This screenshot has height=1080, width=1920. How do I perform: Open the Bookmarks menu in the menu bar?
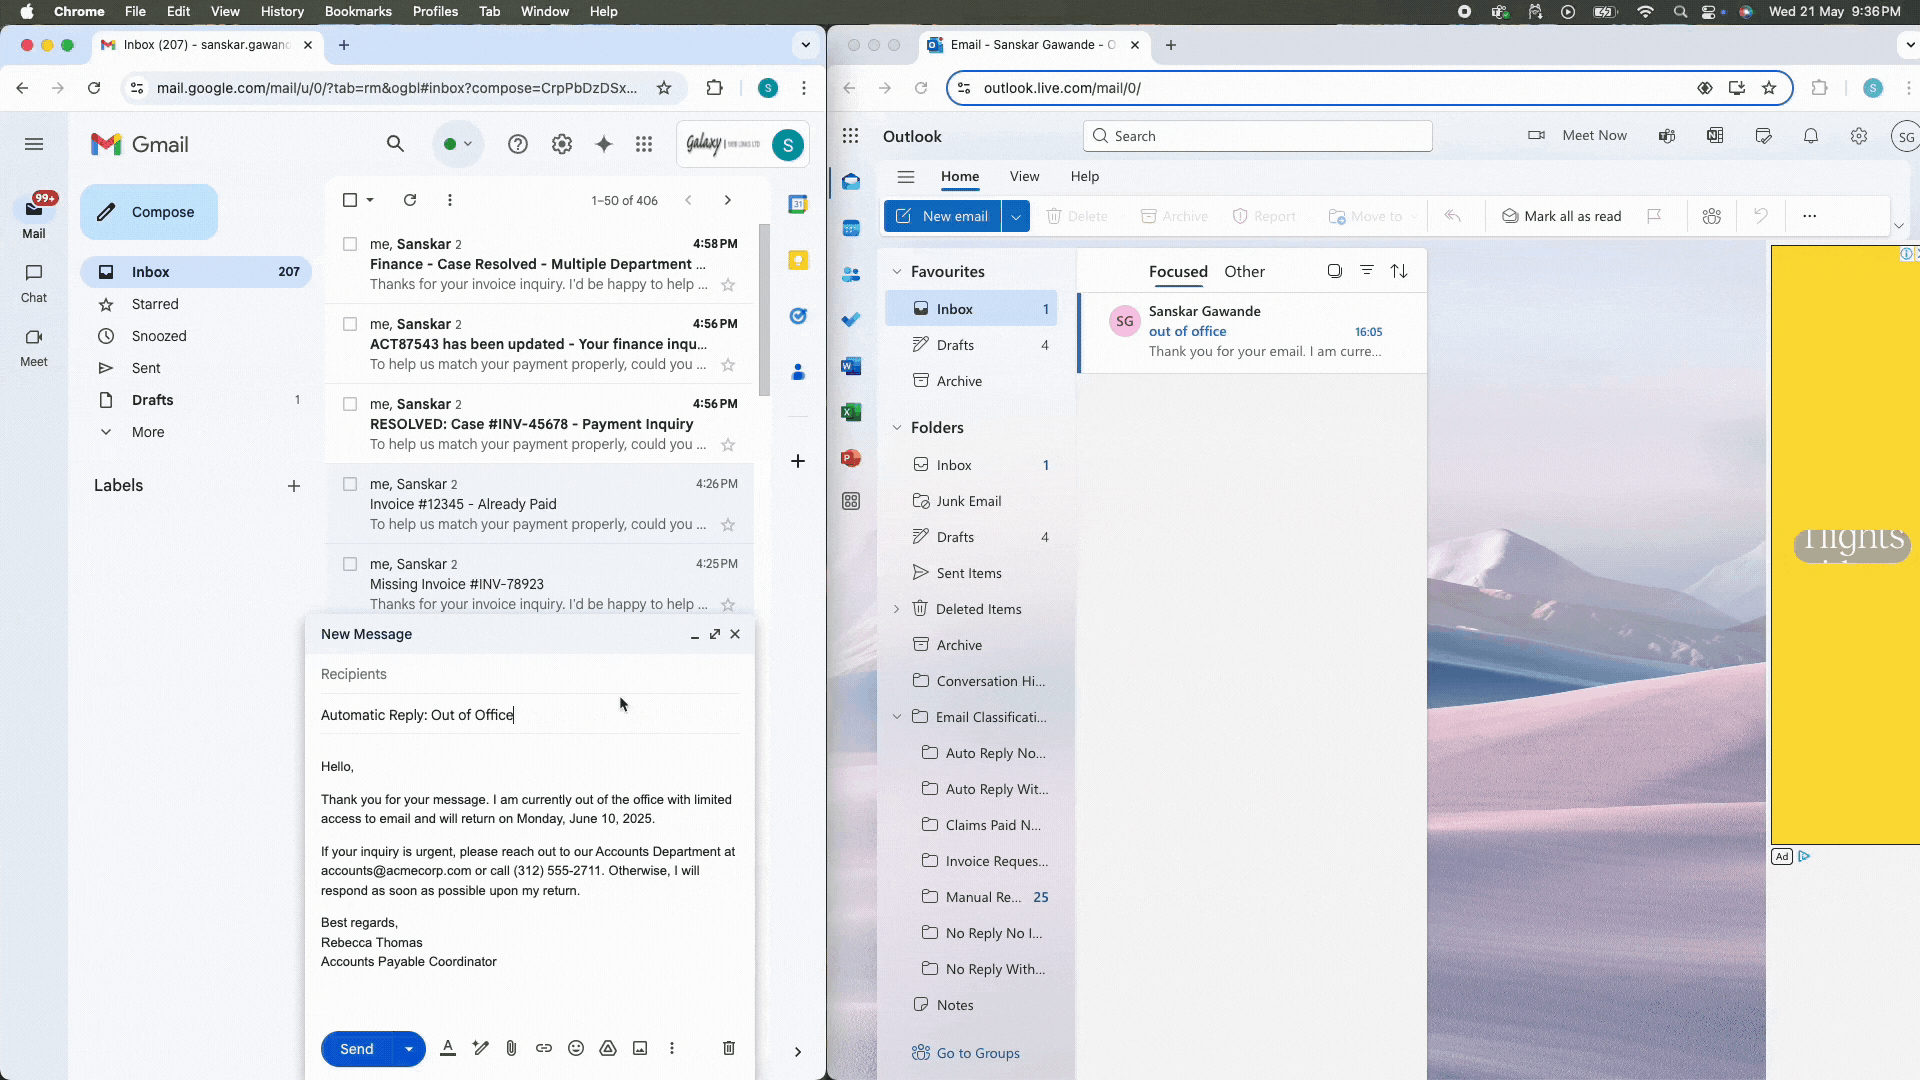tap(357, 11)
